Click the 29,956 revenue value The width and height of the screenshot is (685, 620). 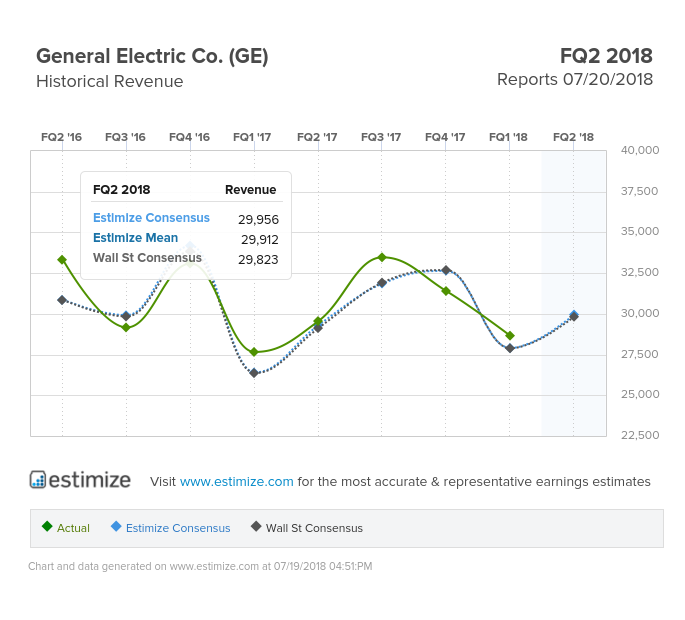(x=259, y=219)
